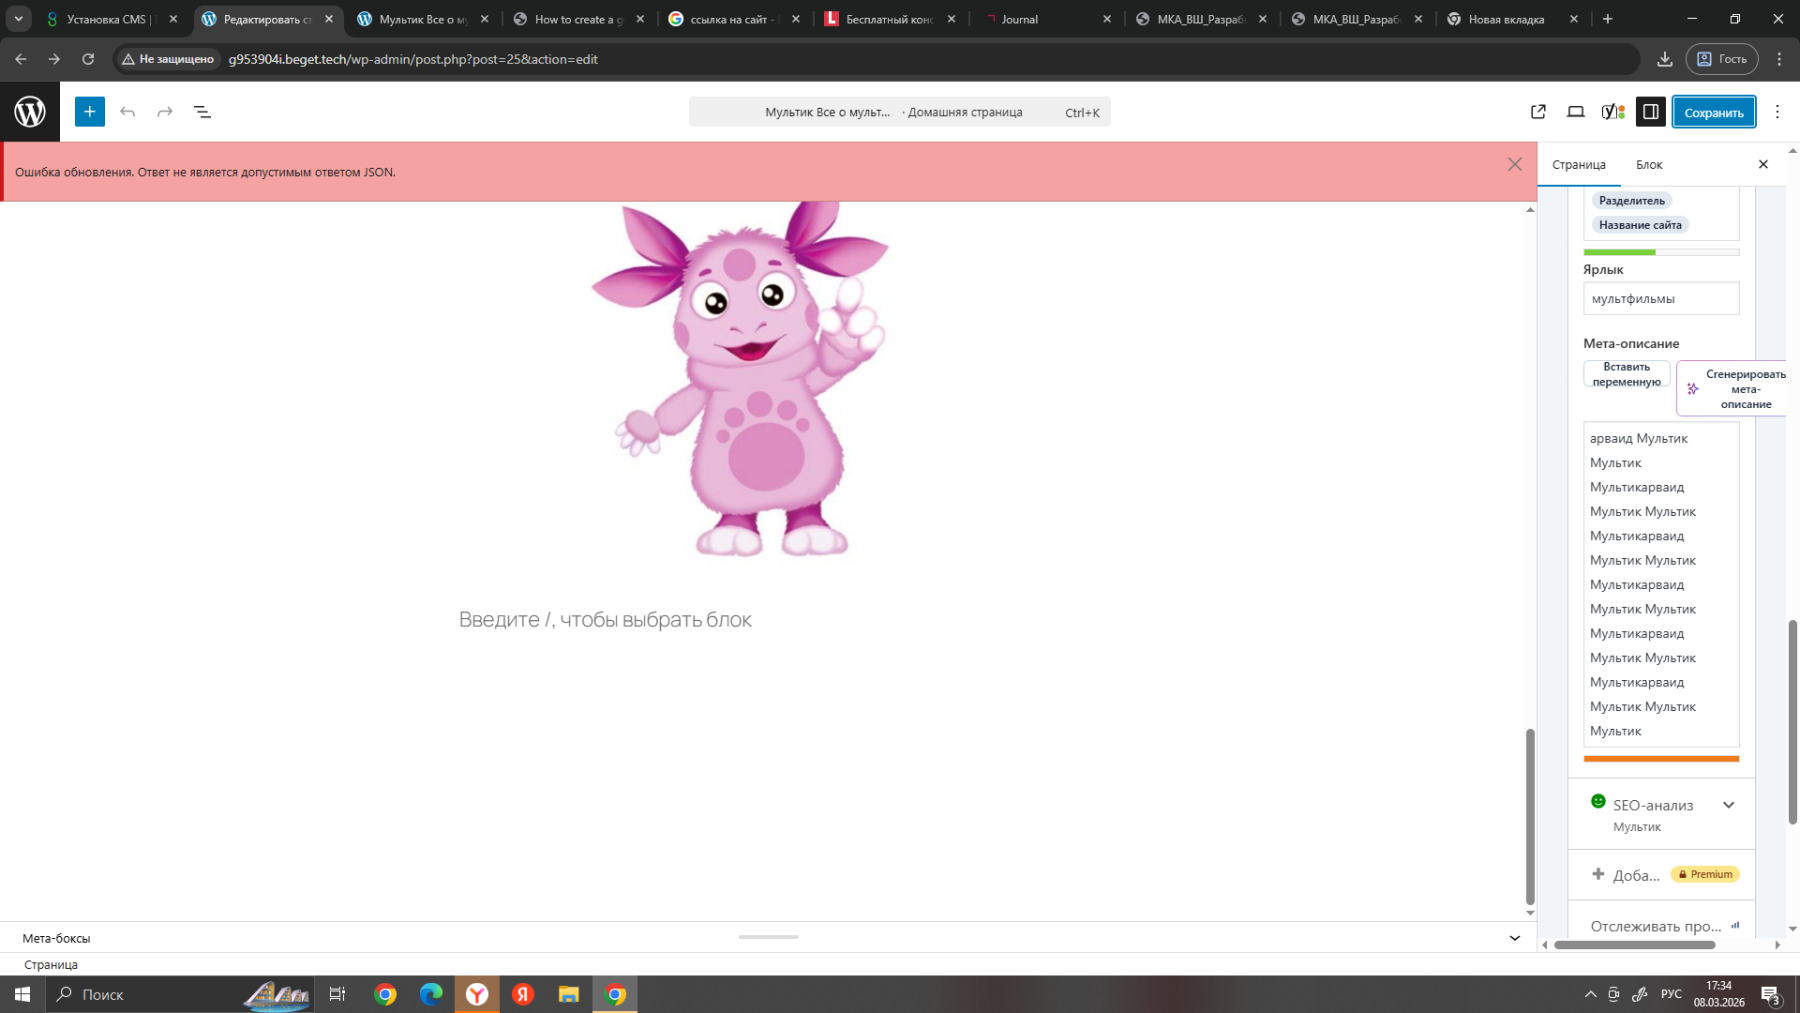Expand the Мета-боксы panel chevron
This screenshot has width=1800, height=1013.
1514,938
